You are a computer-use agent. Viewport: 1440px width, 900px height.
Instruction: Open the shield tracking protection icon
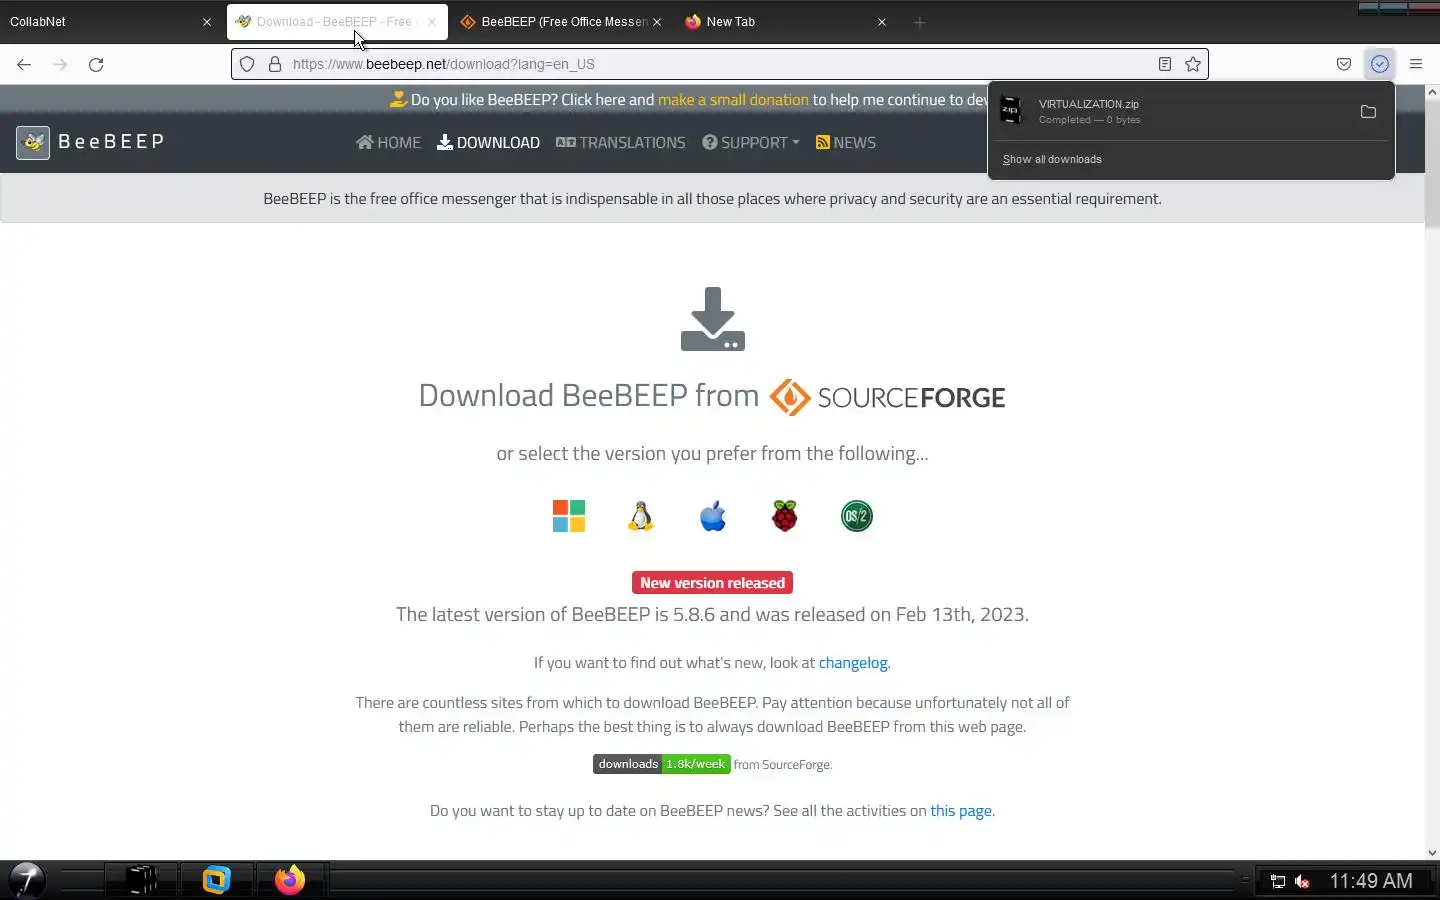[x=247, y=64]
